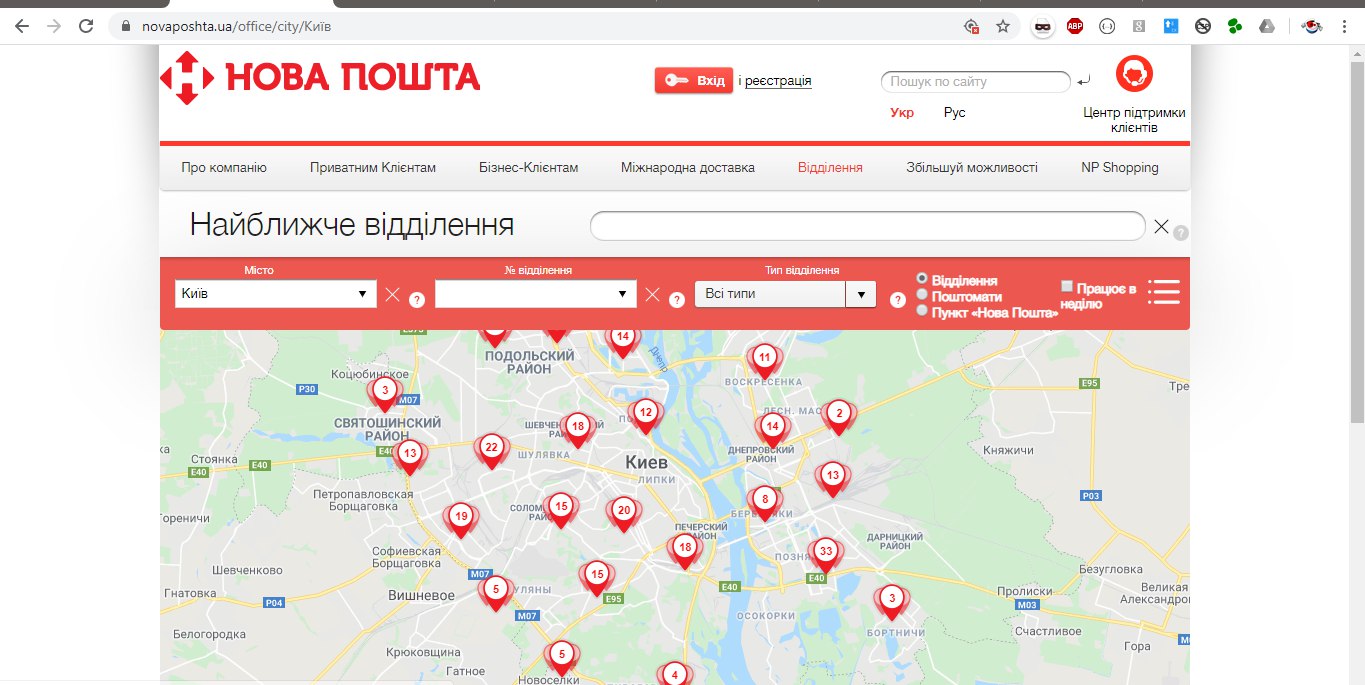Switch to list view icon
Viewport: 1365px width, 685px height.
(1164, 291)
